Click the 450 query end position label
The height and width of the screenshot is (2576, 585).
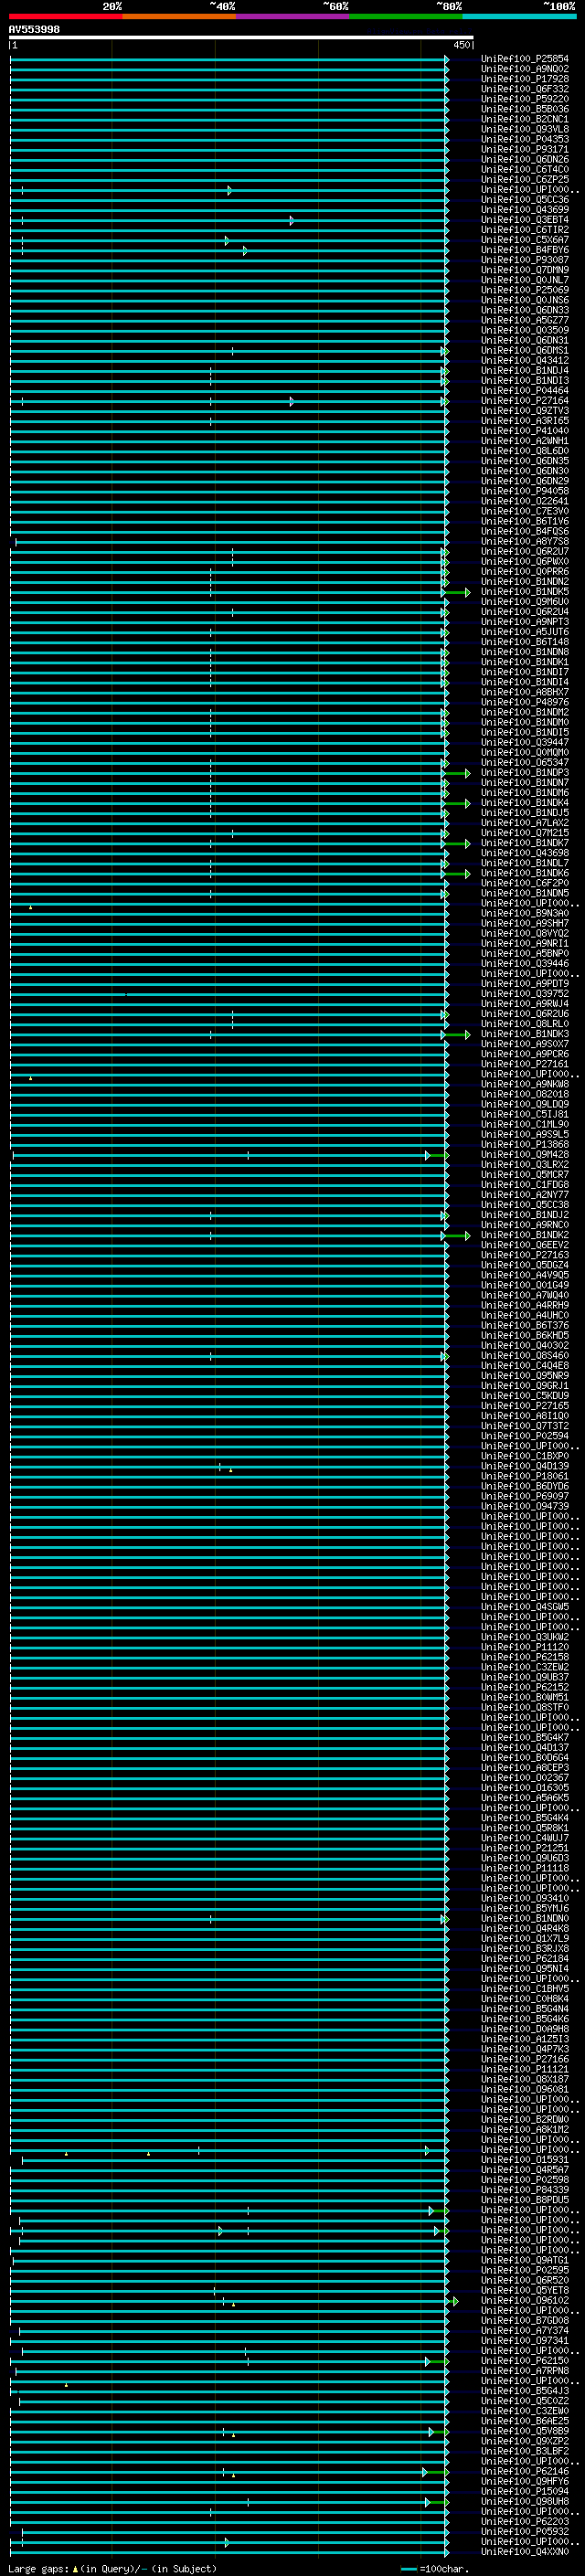[462, 45]
